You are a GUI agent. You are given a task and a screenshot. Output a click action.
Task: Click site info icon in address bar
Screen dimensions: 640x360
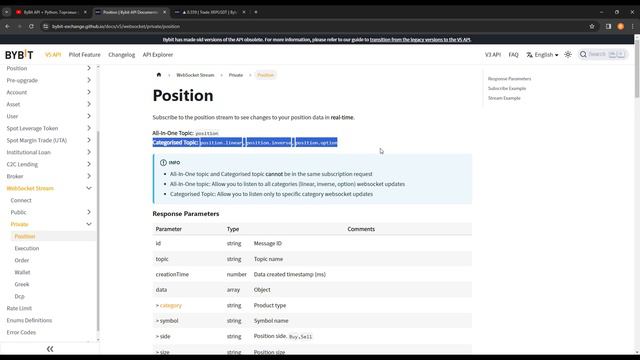click(45, 26)
